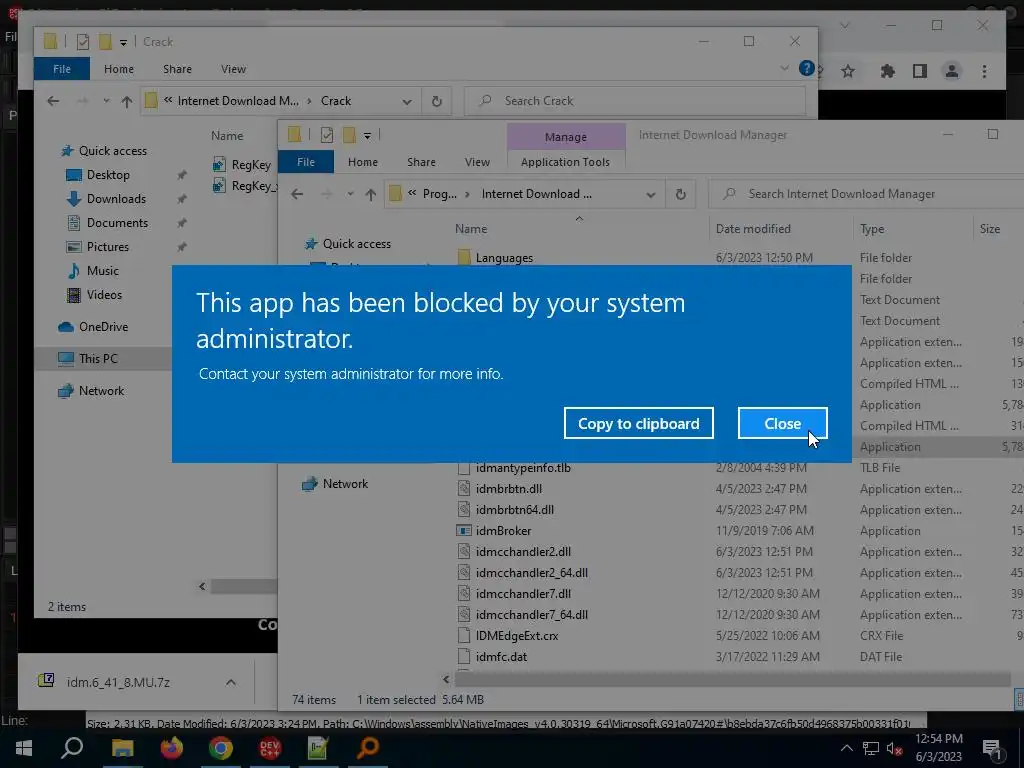Select idmfc.dat file
Screen dimensions: 1024x768
(x=501, y=656)
